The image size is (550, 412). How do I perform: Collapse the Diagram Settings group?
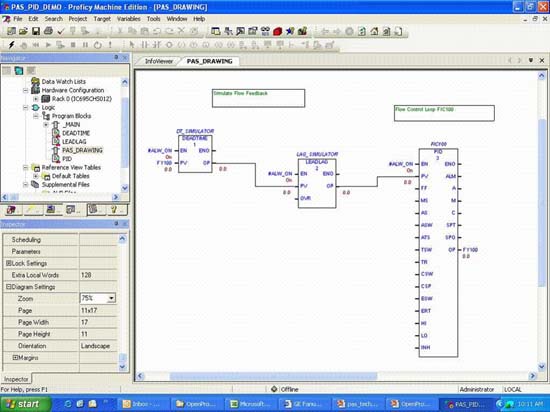click(8, 287)
